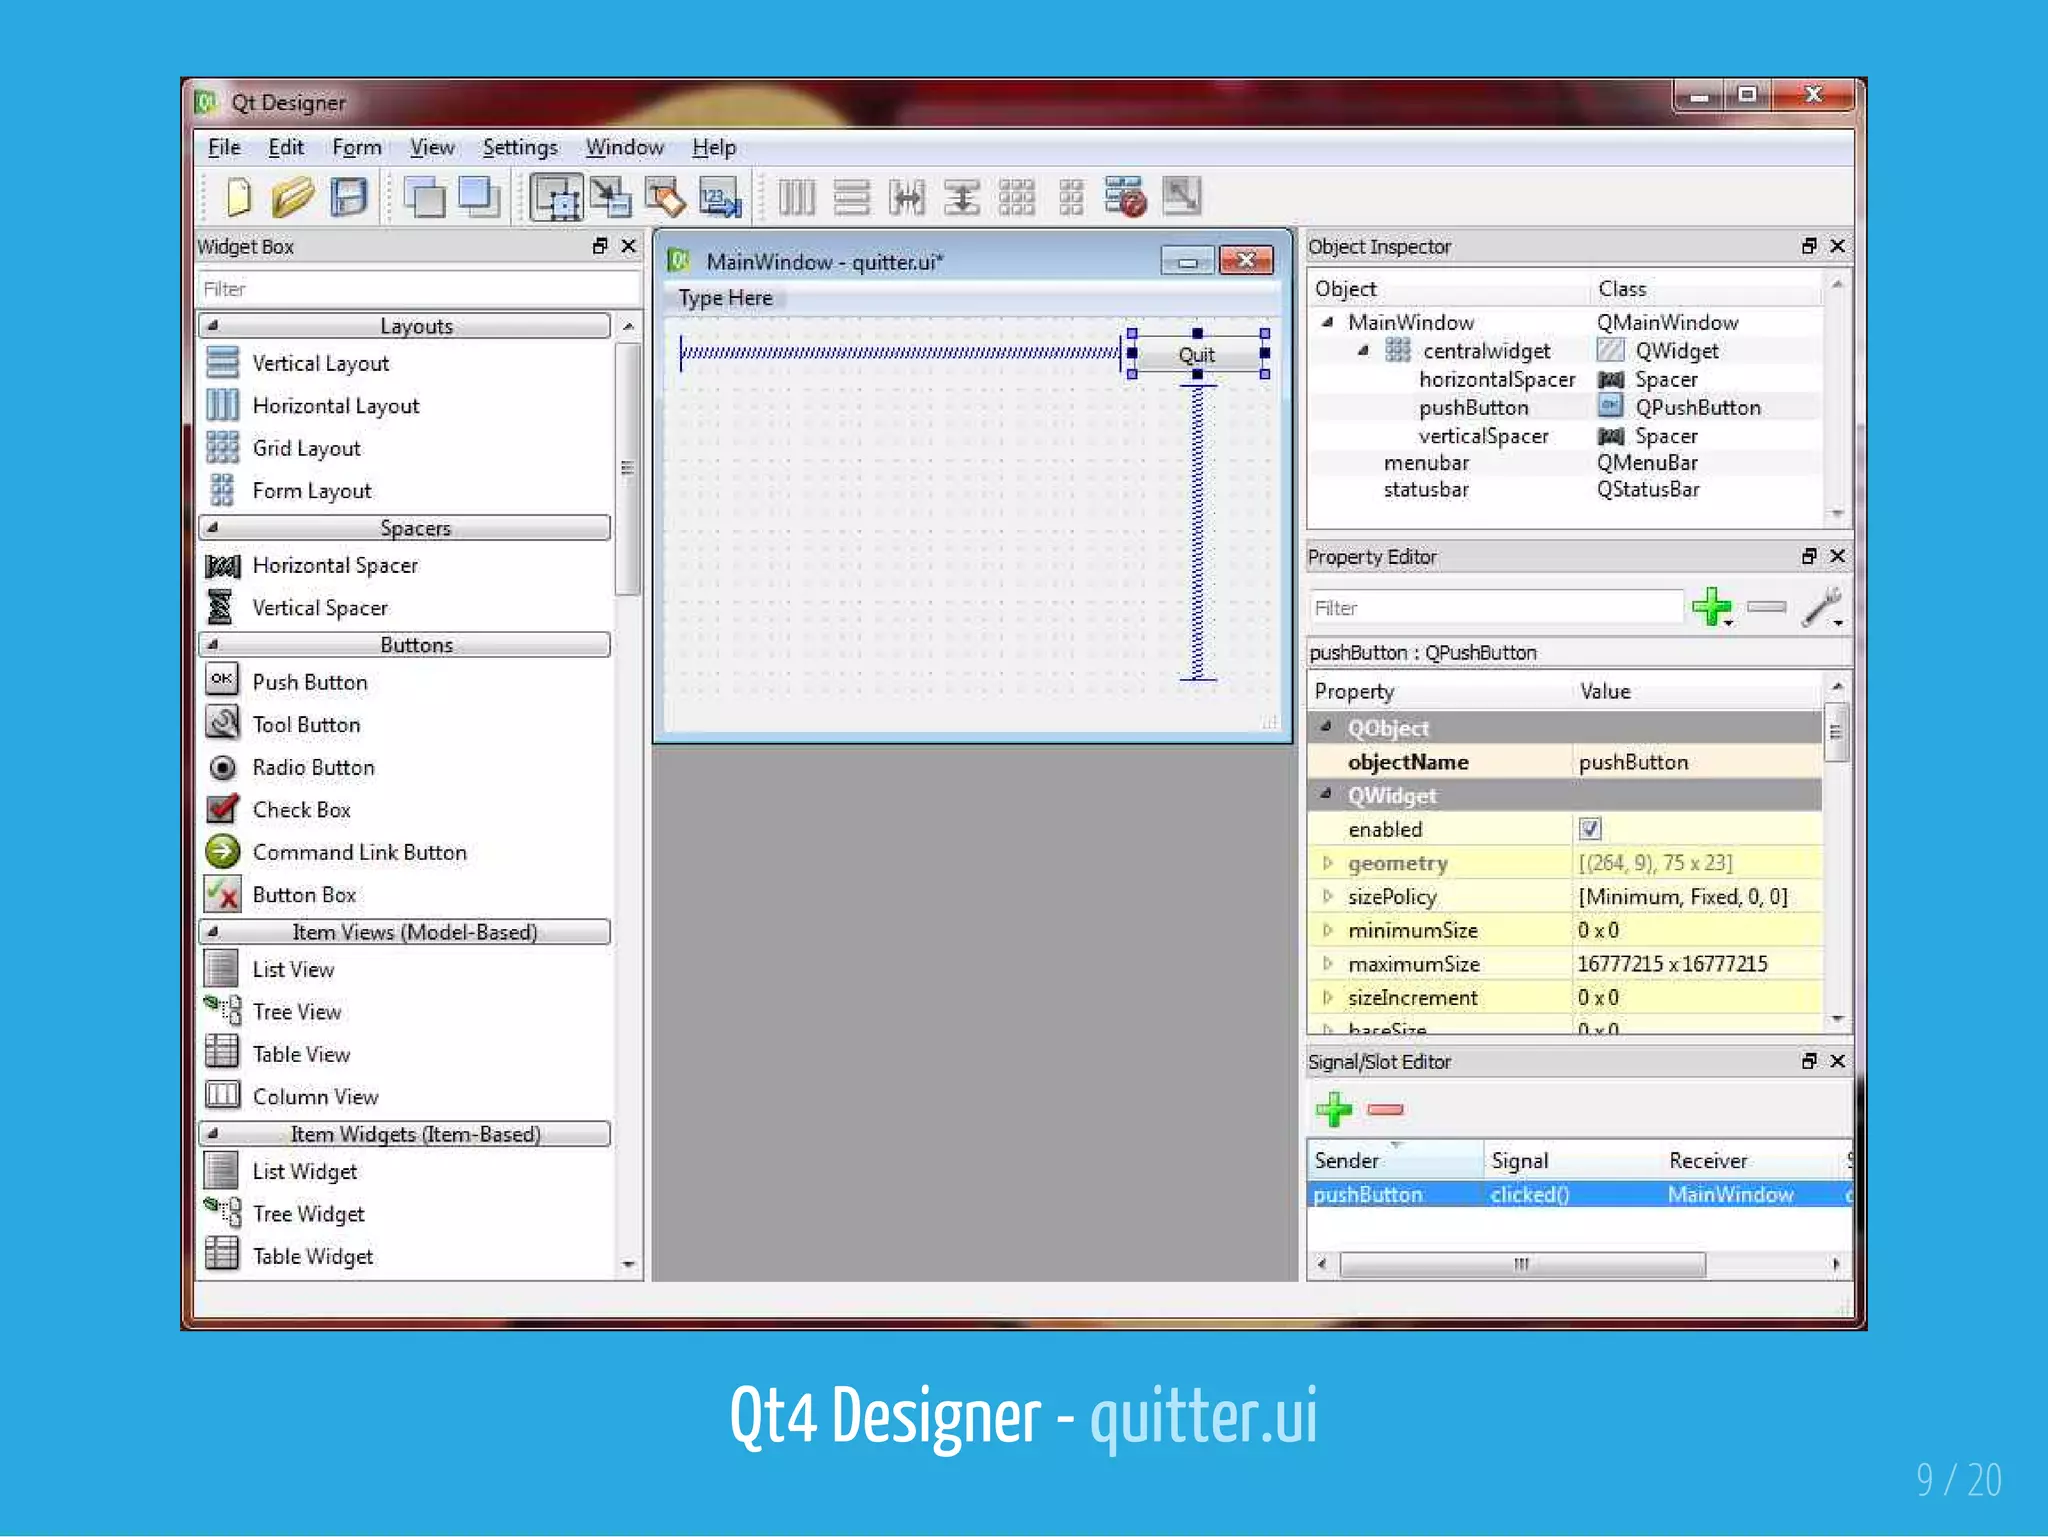Image resolution: width=2048 pixels, height=1537 pixels.
Task: Open the Form menu
Action: 357,147
